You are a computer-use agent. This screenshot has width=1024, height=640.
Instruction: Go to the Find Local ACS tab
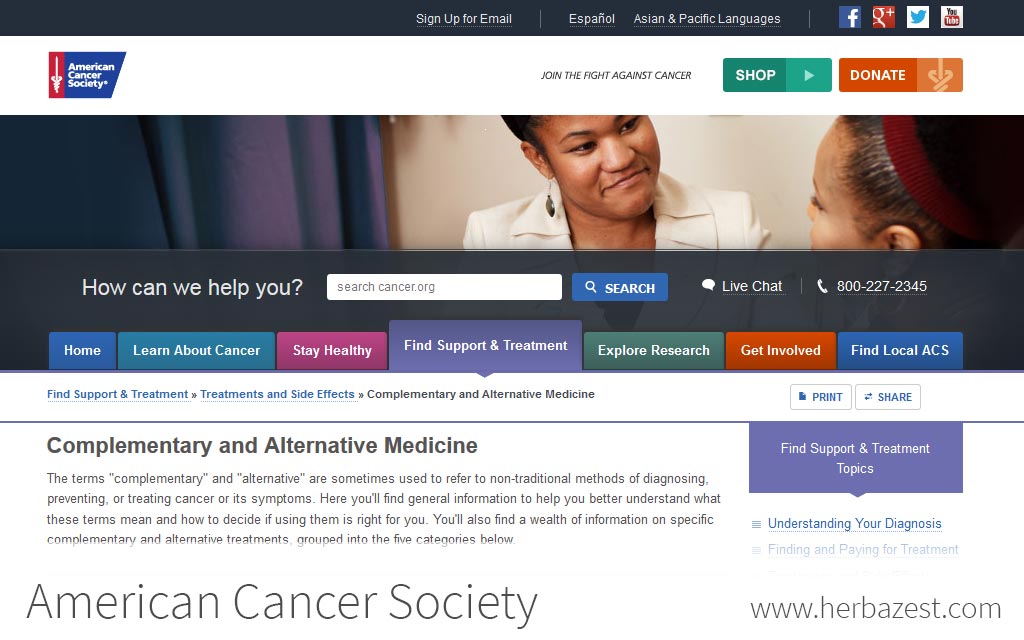pos(900,351)
